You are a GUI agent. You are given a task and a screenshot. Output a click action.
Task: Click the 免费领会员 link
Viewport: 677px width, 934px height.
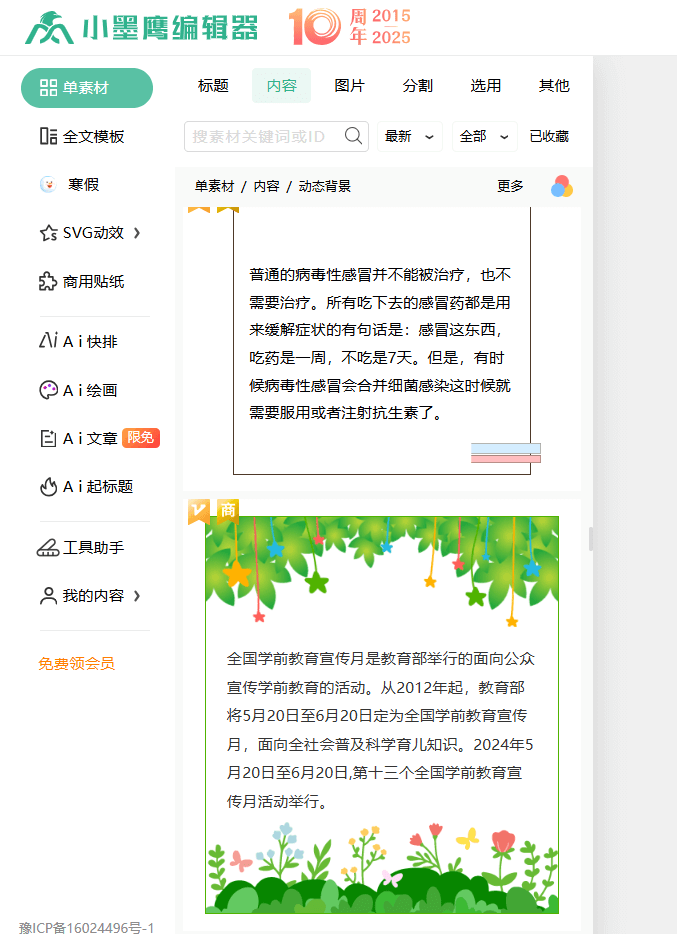pos(77,663)
